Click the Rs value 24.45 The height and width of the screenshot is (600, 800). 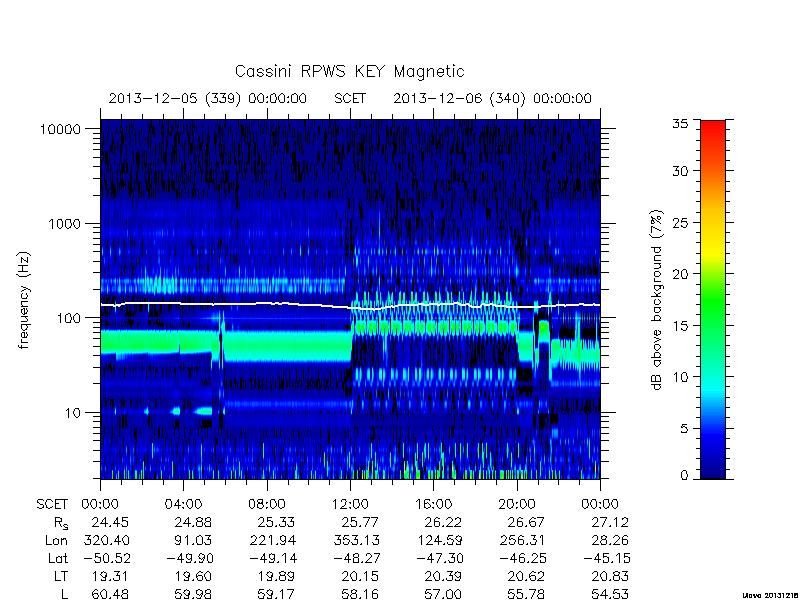tap(110, 522)
